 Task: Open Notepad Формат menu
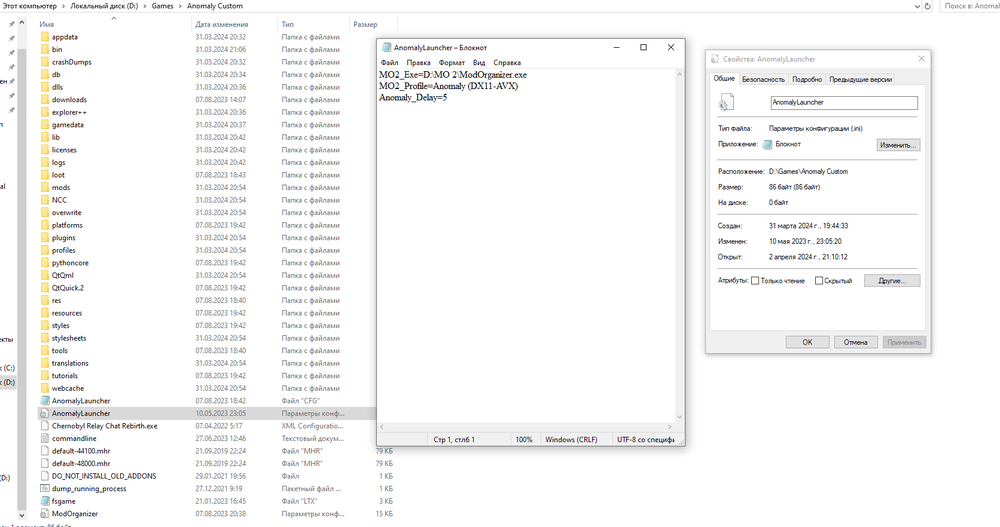452,63
